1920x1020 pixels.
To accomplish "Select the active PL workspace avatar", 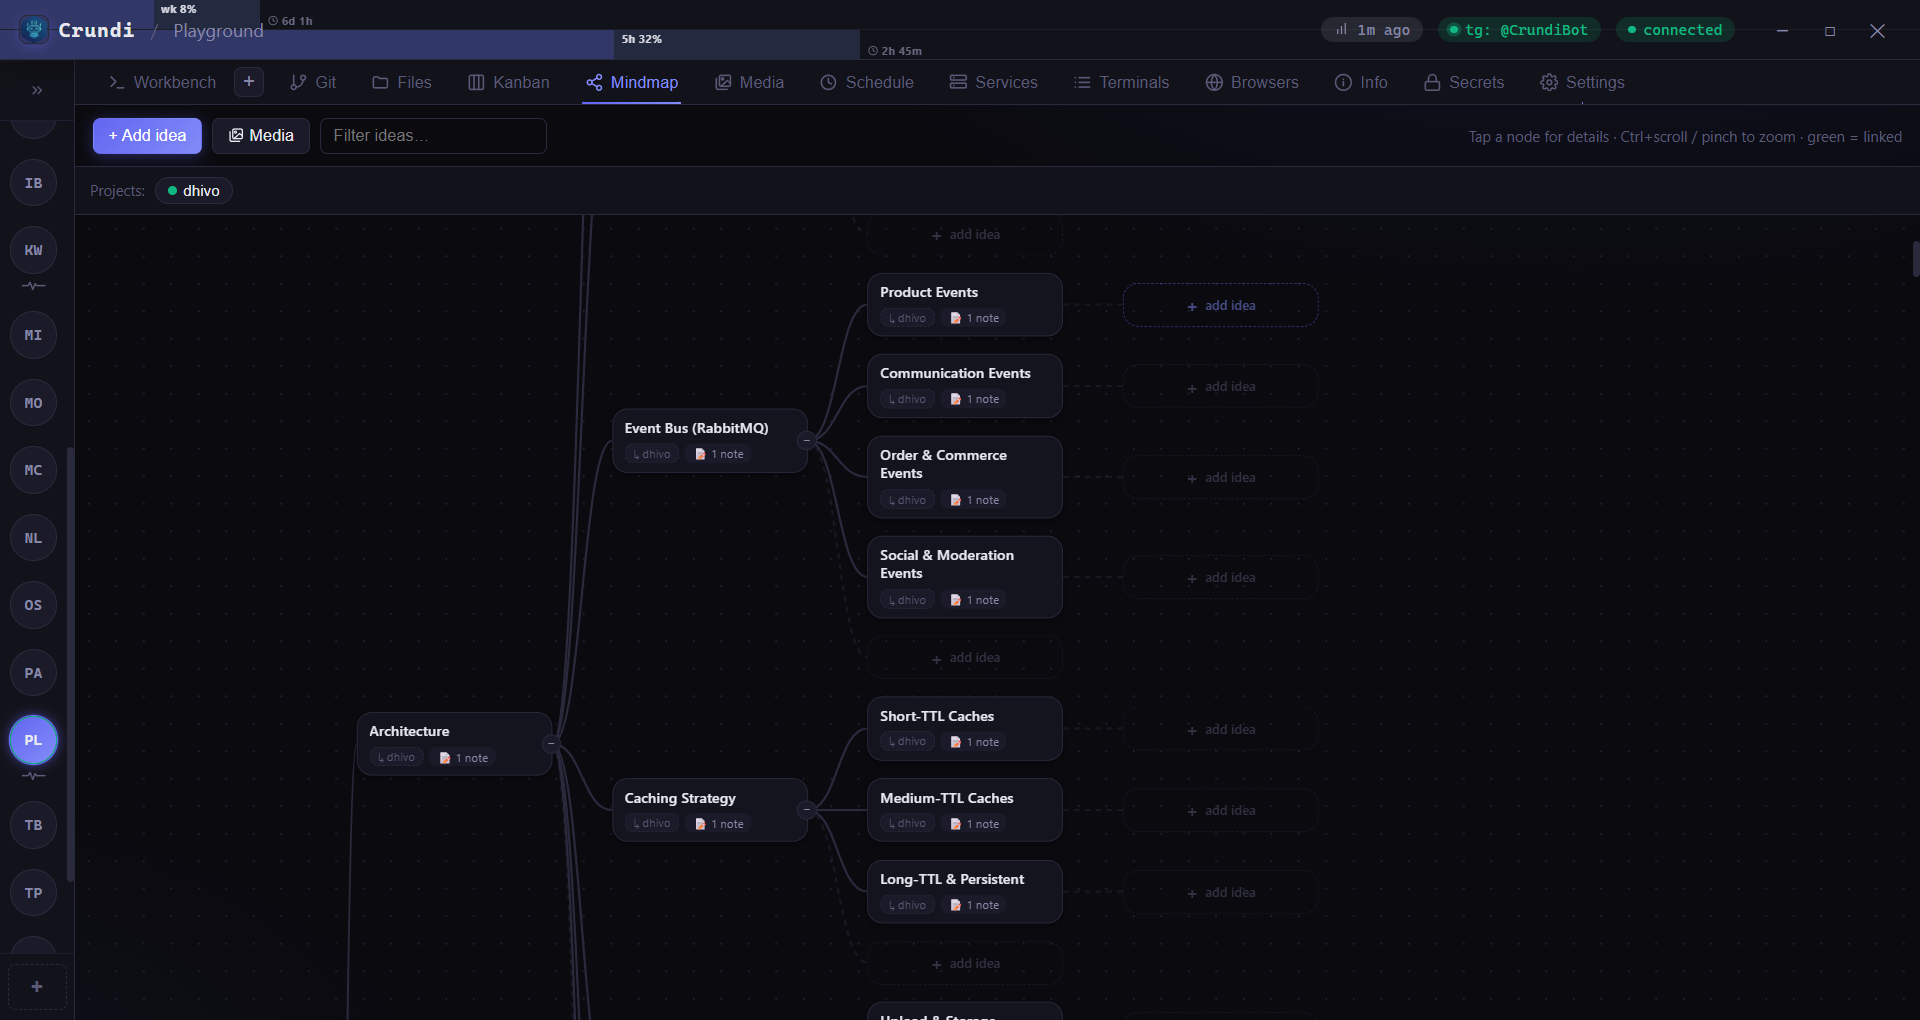I will pyautogui.click(x=33, y=740).
